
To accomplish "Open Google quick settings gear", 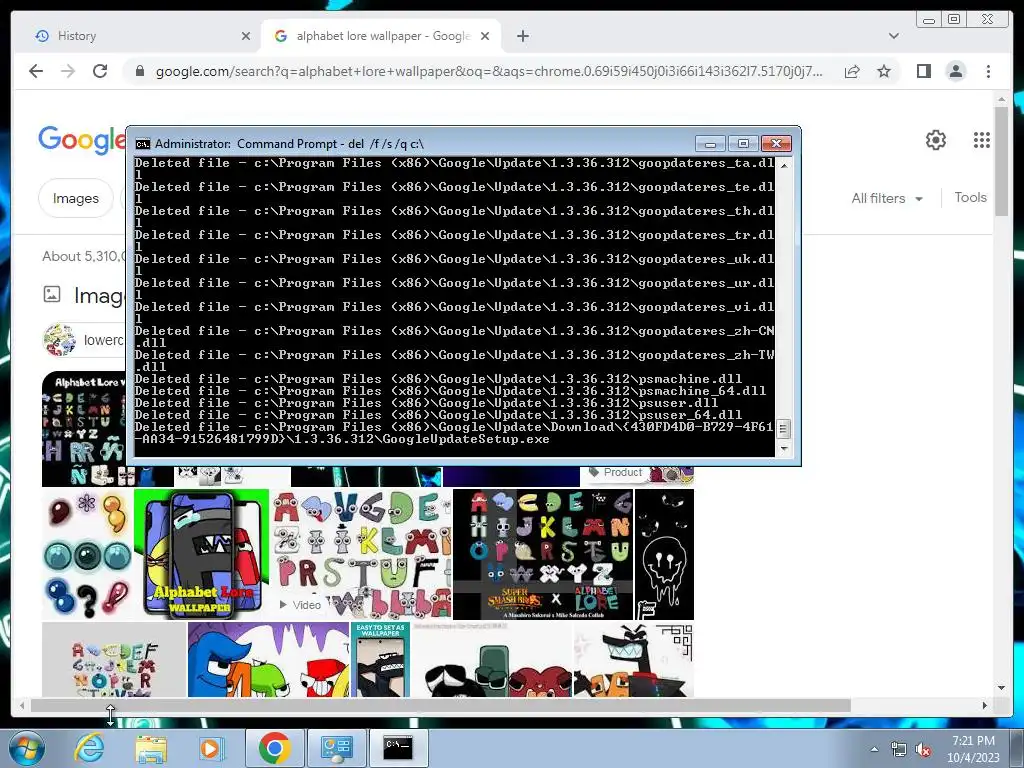I will (936, 140).
